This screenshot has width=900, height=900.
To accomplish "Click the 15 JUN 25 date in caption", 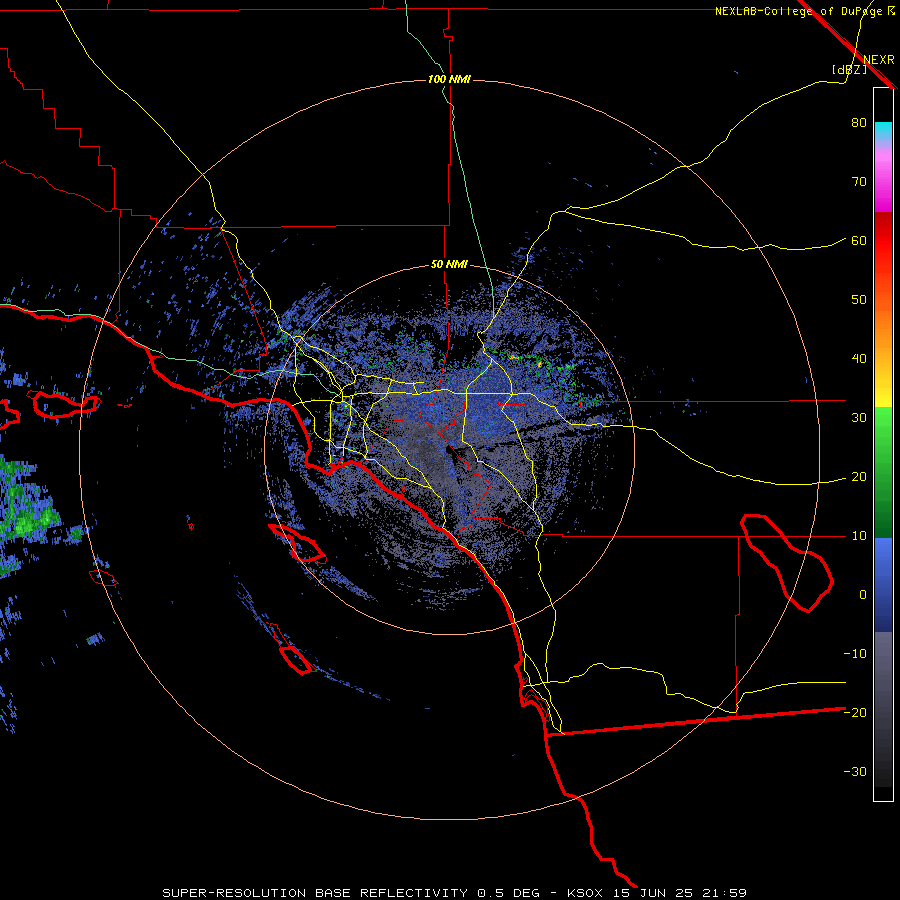I will click(651, 893).
